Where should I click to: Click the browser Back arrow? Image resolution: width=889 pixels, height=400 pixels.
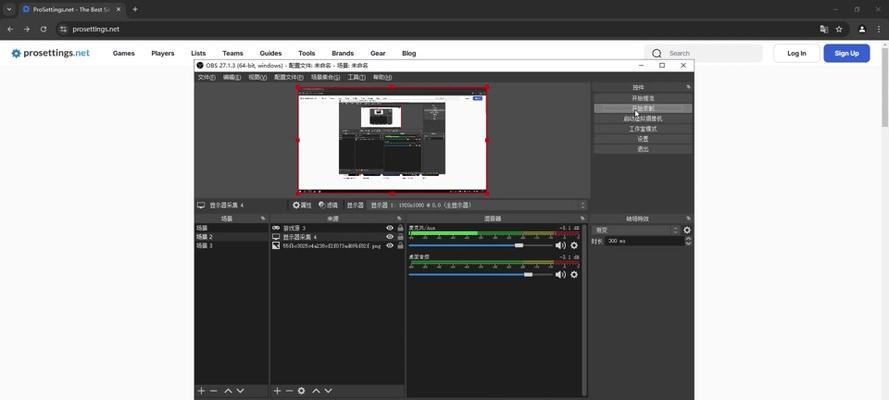coord(10,29)
